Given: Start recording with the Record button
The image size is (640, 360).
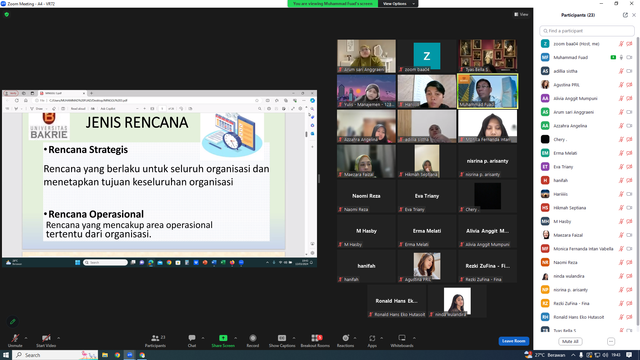Looking at the screenshot, I should point(253,340).
